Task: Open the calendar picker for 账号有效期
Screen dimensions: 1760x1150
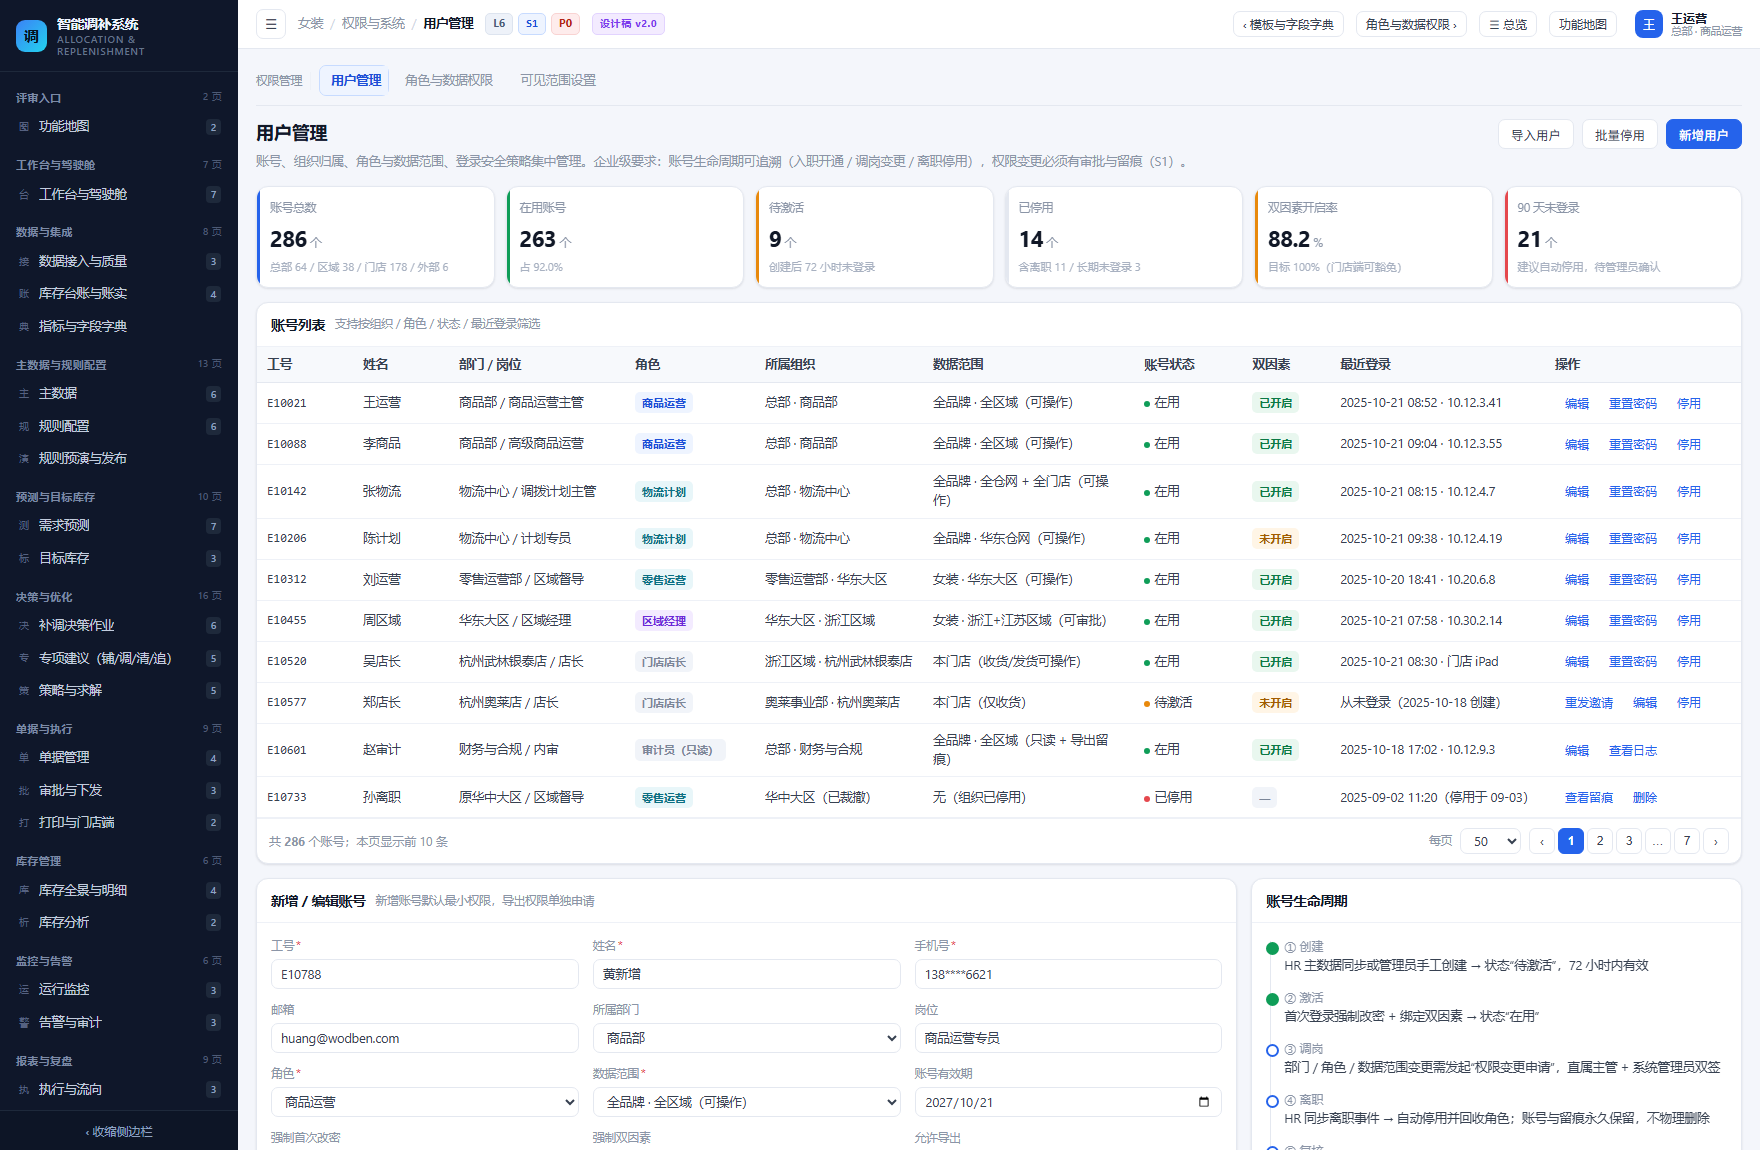Action: pos(1203,1102)
